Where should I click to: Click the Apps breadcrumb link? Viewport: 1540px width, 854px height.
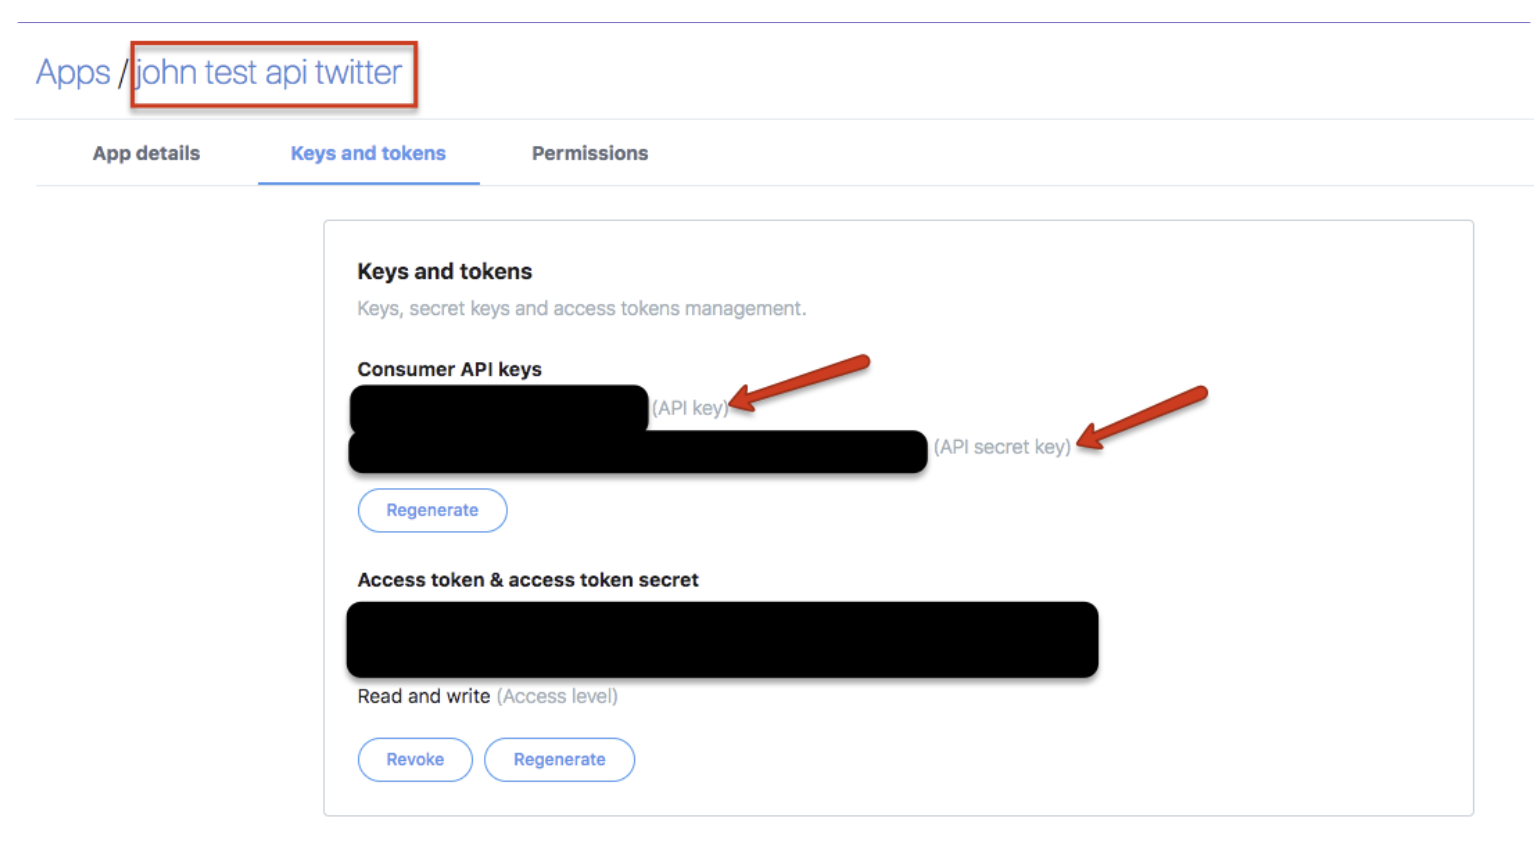[x=73, y=73]
